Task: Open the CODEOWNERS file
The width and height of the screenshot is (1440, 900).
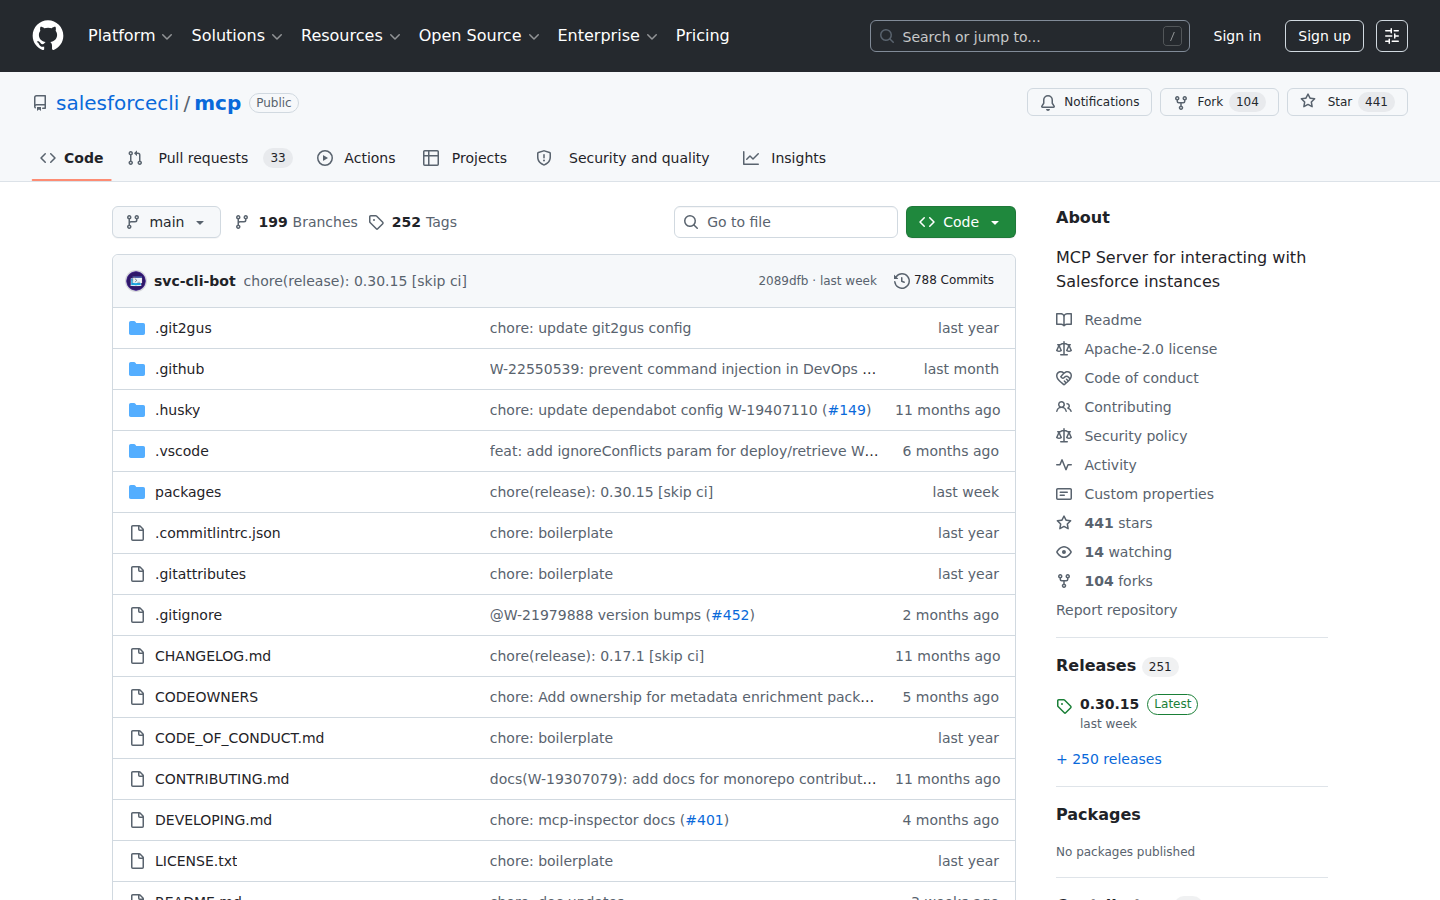Action: click(206, 697)
